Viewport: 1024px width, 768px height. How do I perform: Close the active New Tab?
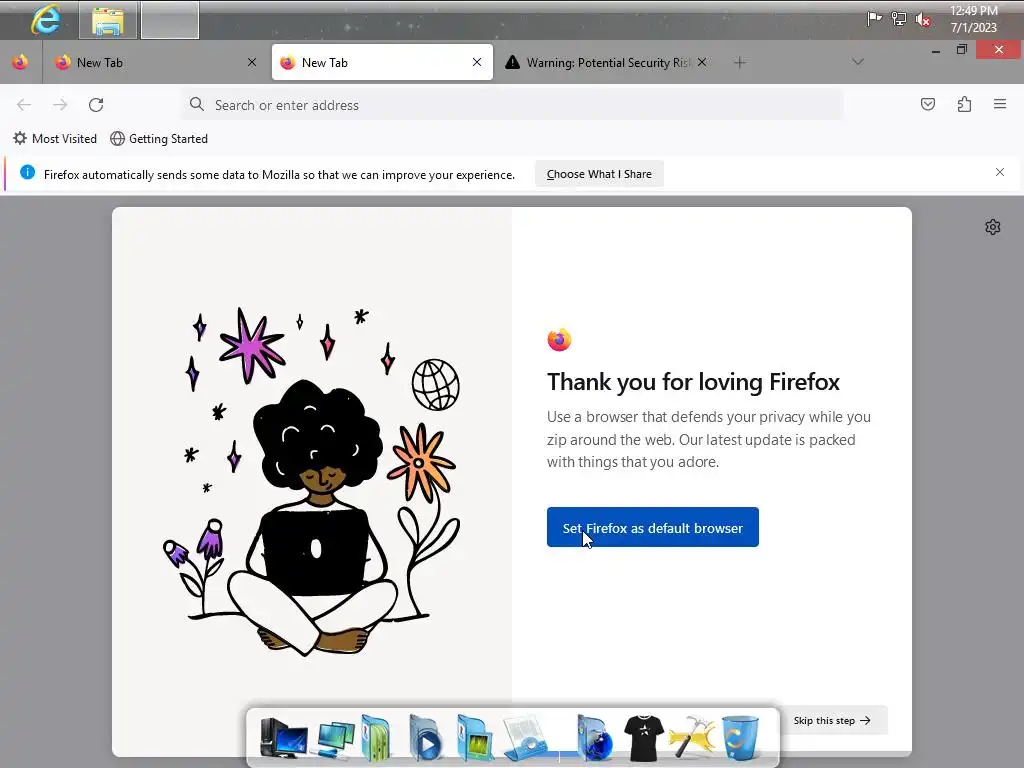(x=477, y=62)
